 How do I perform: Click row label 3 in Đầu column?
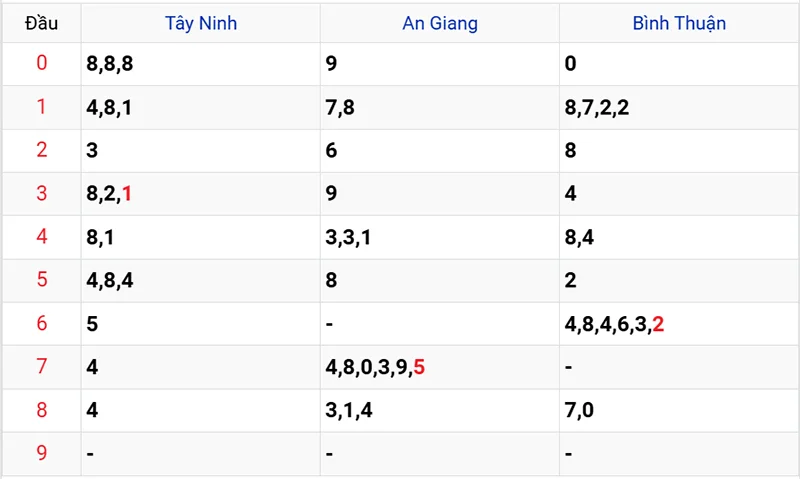click(x=41, y=194)
